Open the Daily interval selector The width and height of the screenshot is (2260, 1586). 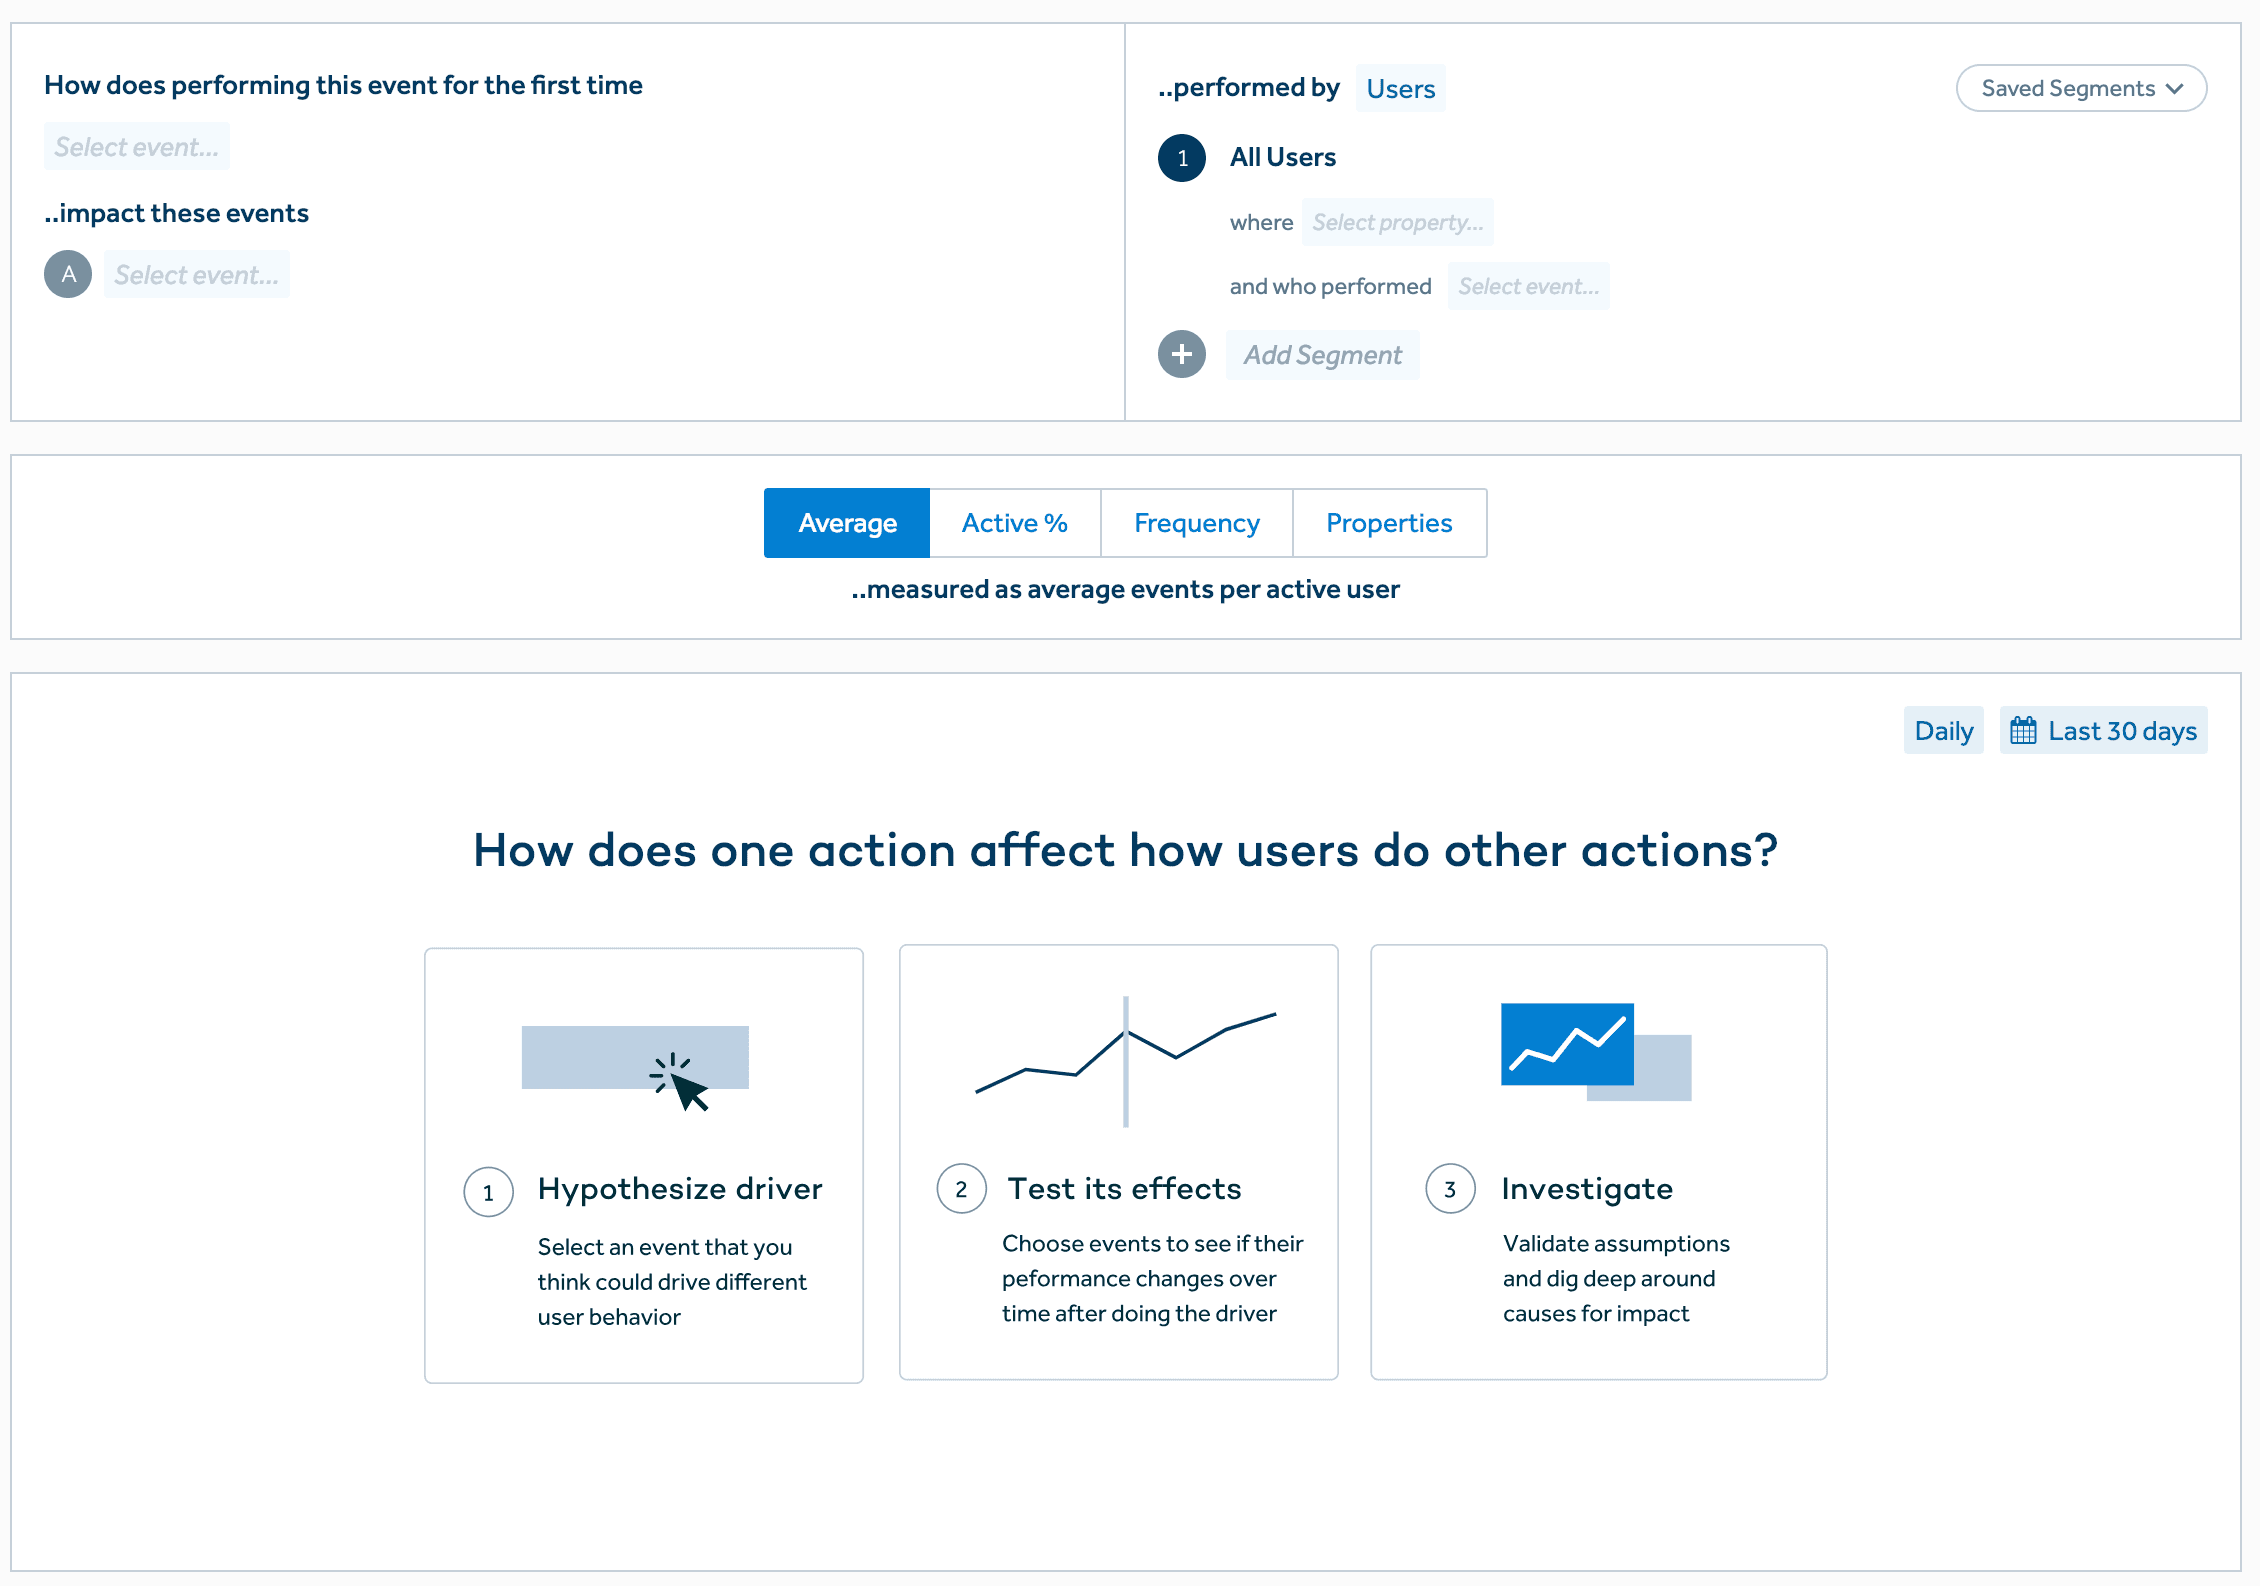[1943, 730]
